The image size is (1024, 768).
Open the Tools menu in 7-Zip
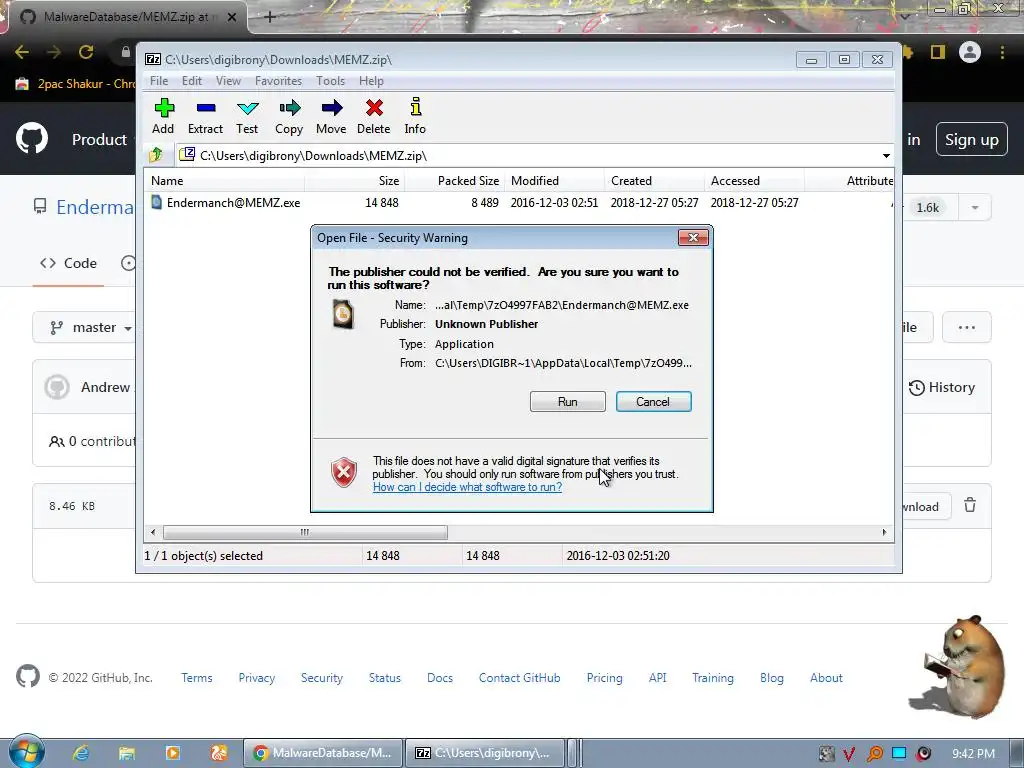click(x=330, y=81)
